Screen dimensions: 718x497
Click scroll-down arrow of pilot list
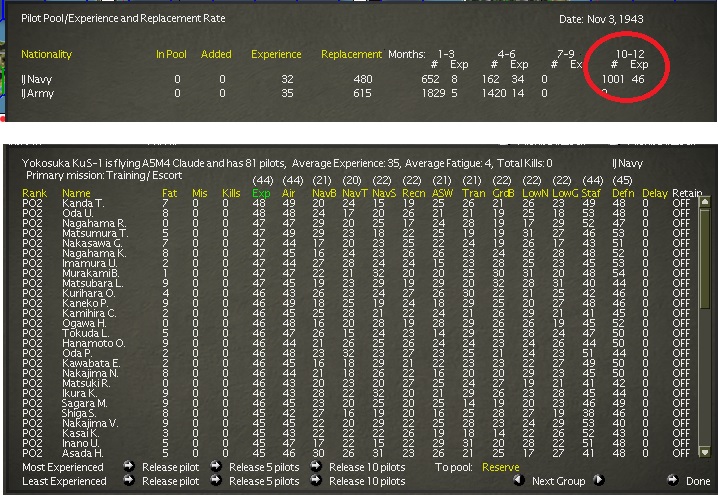[705, 452]
